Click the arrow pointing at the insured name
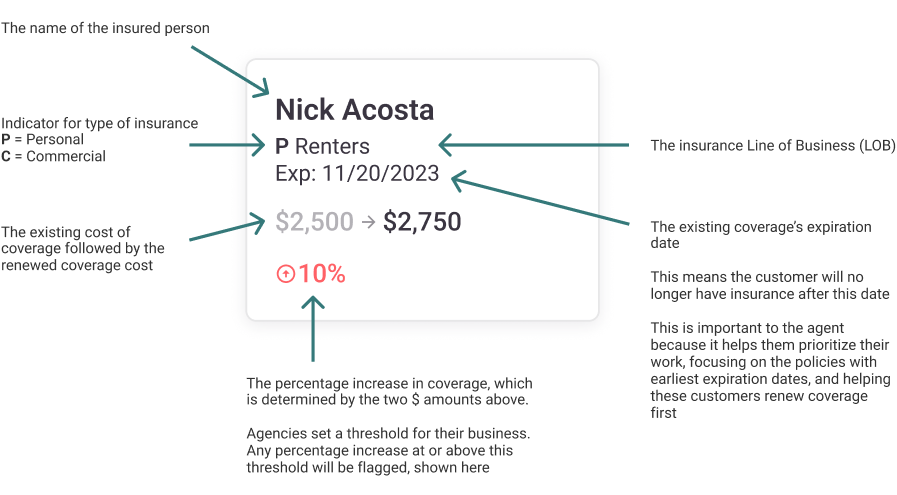 [x=230, y=71]
